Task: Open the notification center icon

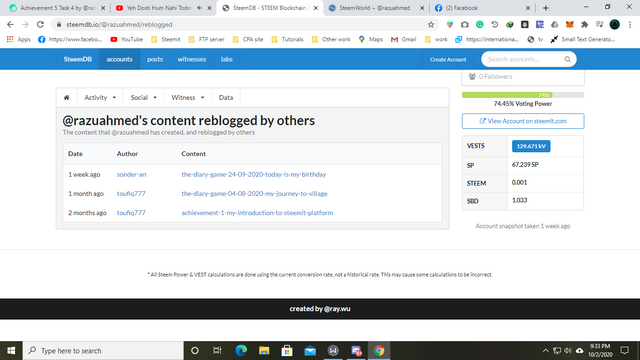Action: point(624,351)
